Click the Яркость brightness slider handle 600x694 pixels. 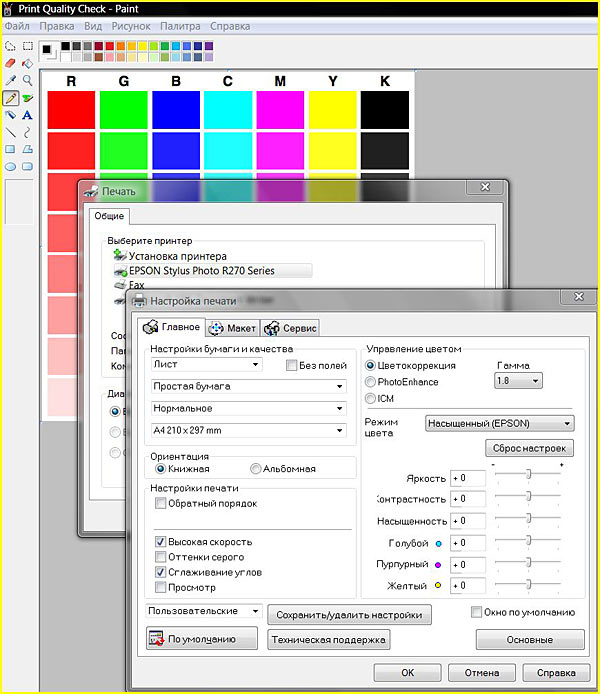pyautogui.click(x=528, y=474)
